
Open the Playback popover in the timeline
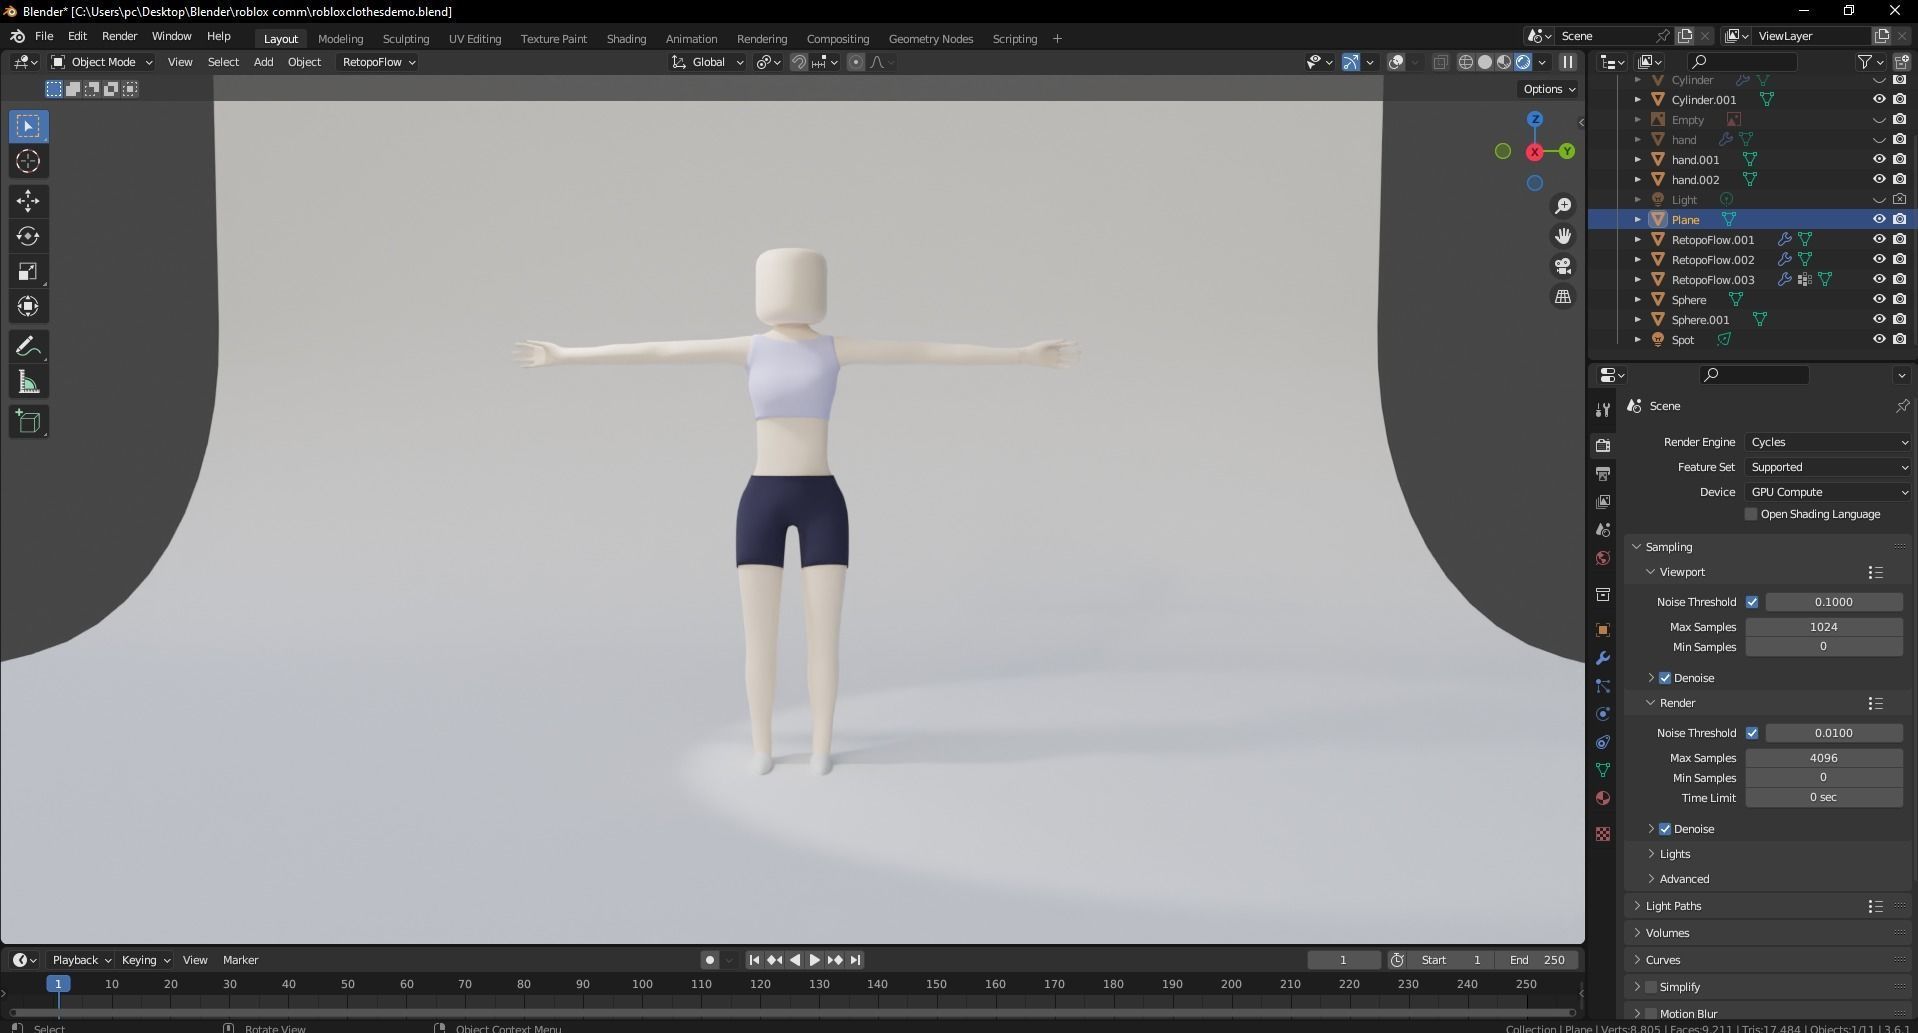click(x=81, y=960)
